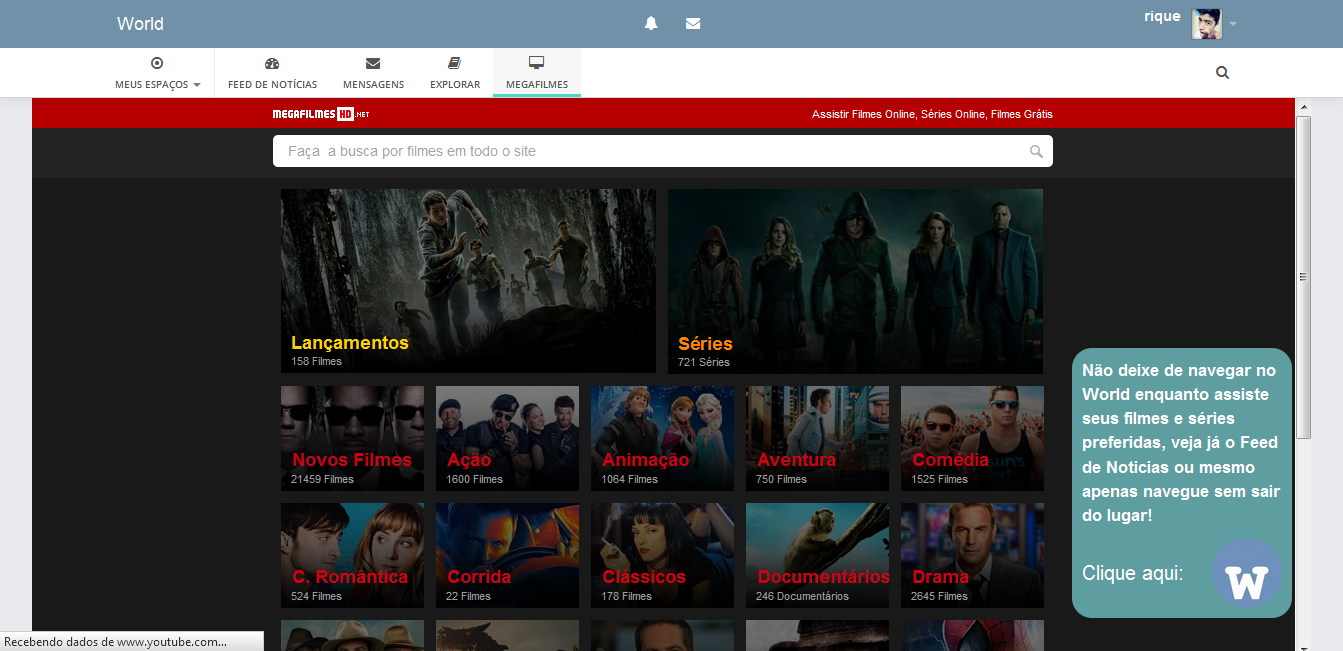The height and width of the screenshot is (651, 1343).
Task: Open the C. Romântica category tile
Action: tap(352, 555)
